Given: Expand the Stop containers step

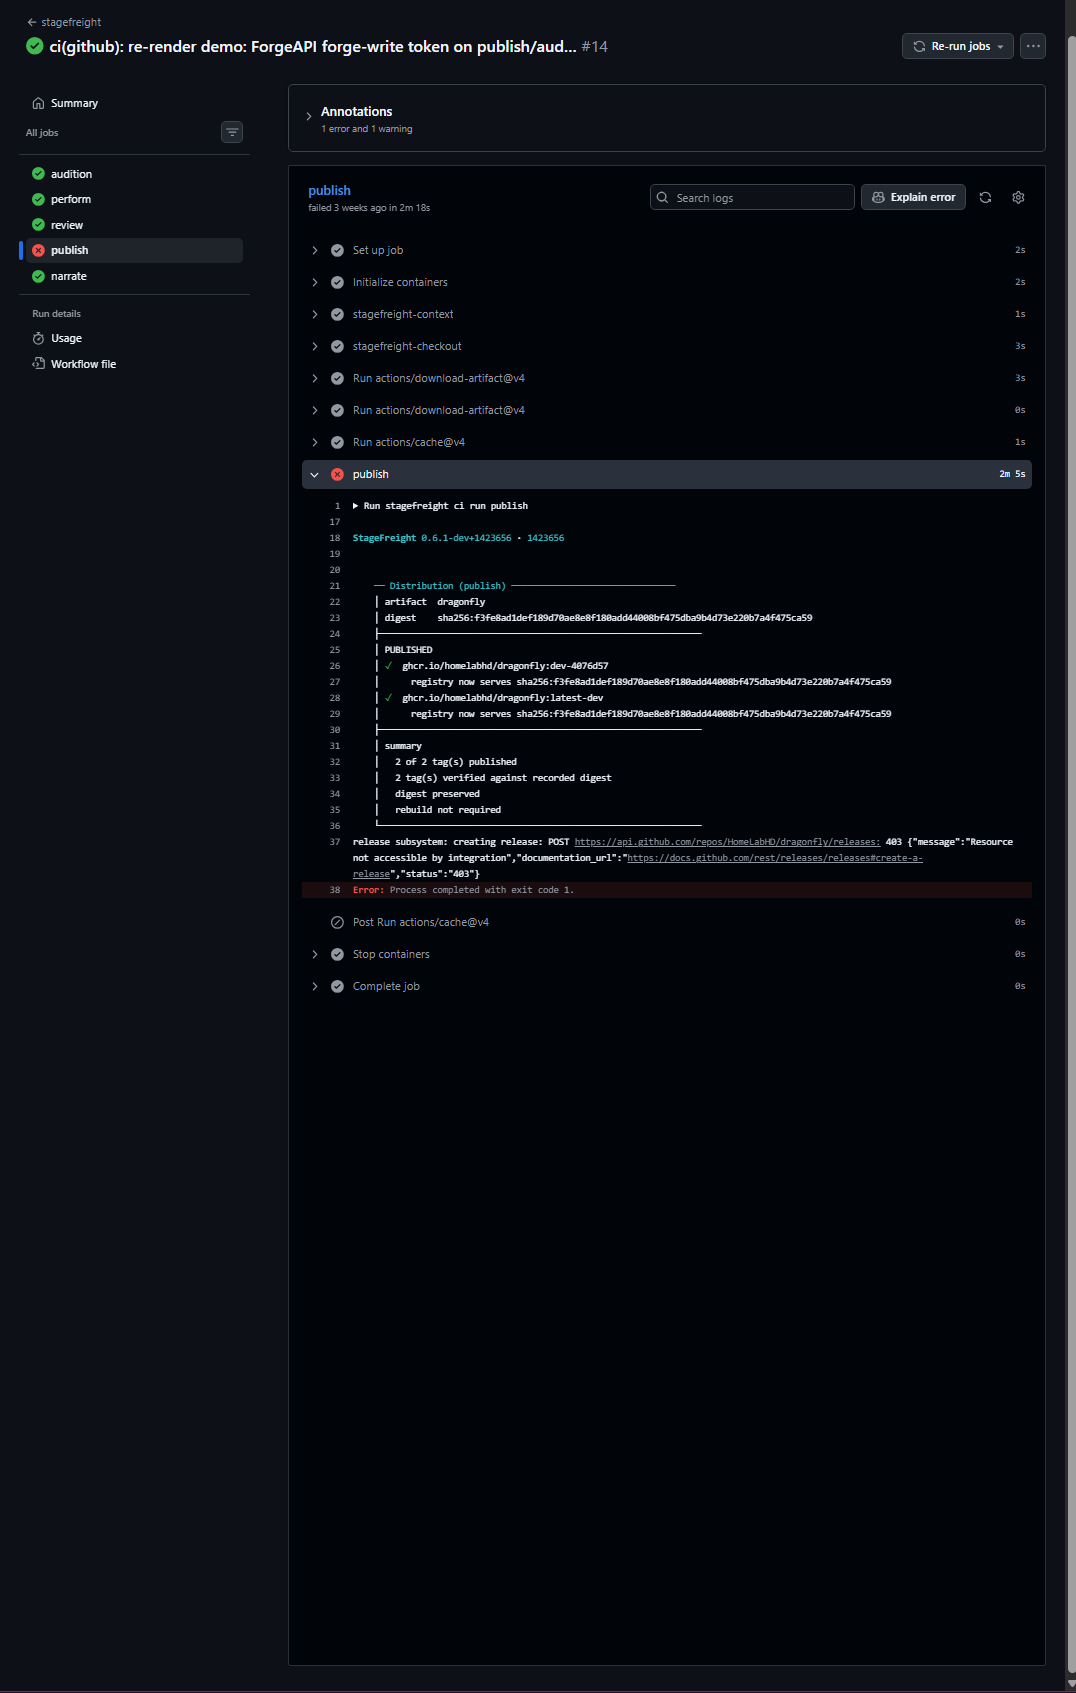Looking at the screenshot, I should tap(667, 954).
